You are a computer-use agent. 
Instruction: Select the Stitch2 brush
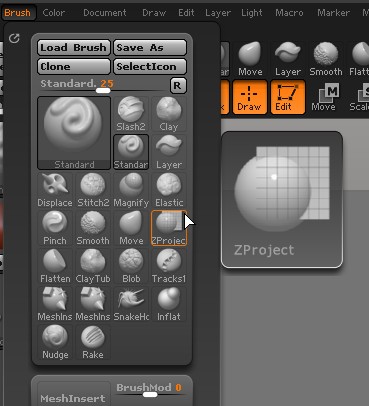[x=93, y=190]
